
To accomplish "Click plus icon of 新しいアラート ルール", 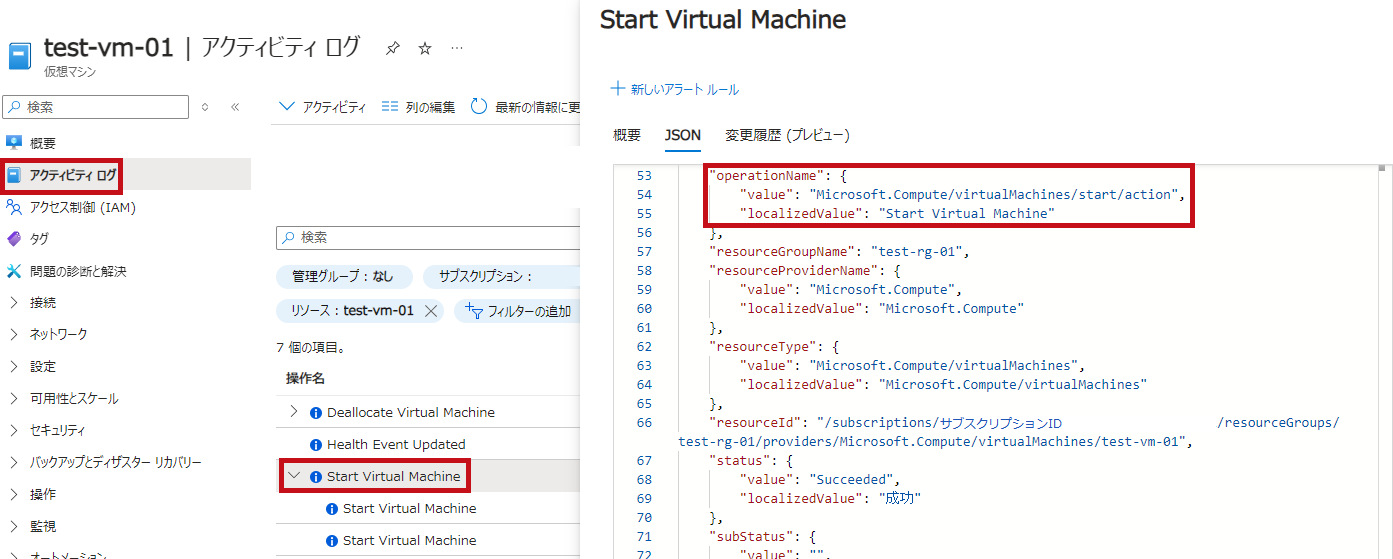I will 618,89.
